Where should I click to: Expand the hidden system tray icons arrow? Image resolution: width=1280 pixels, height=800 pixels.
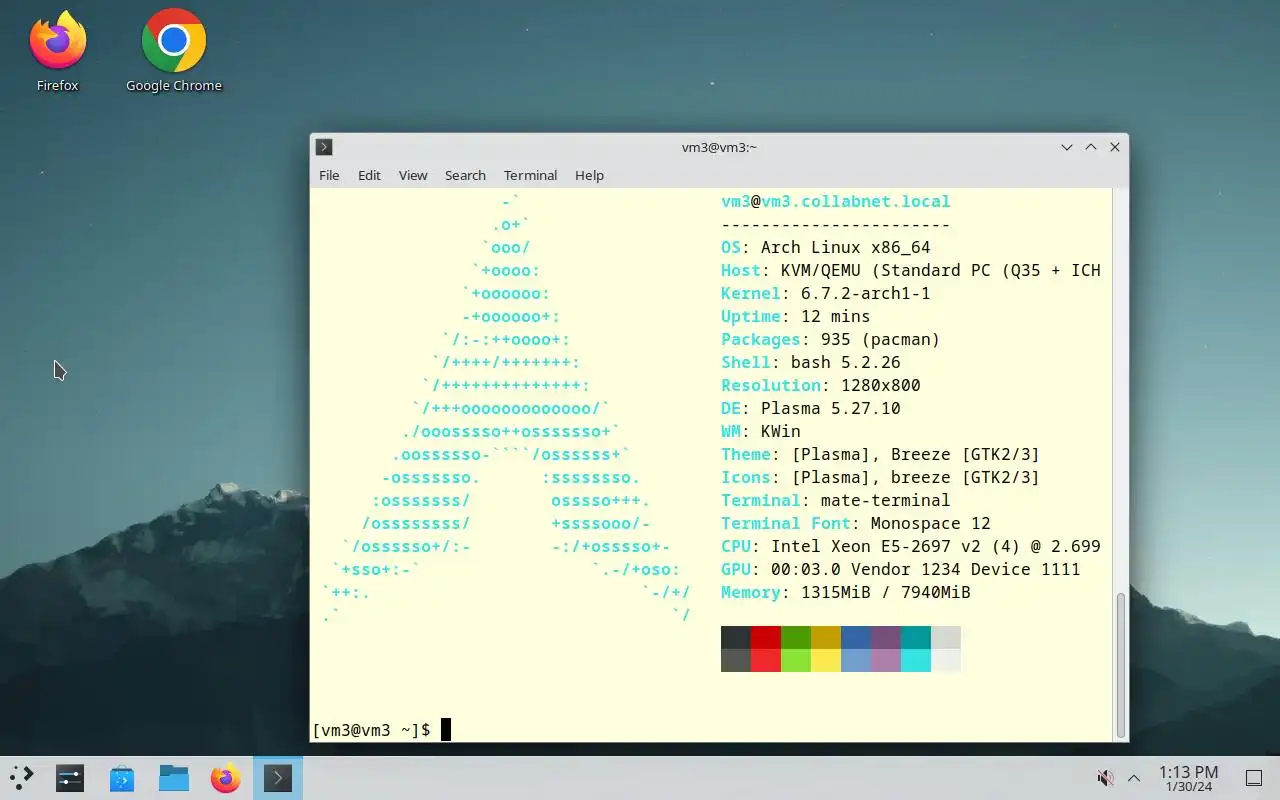(1134, 778)
